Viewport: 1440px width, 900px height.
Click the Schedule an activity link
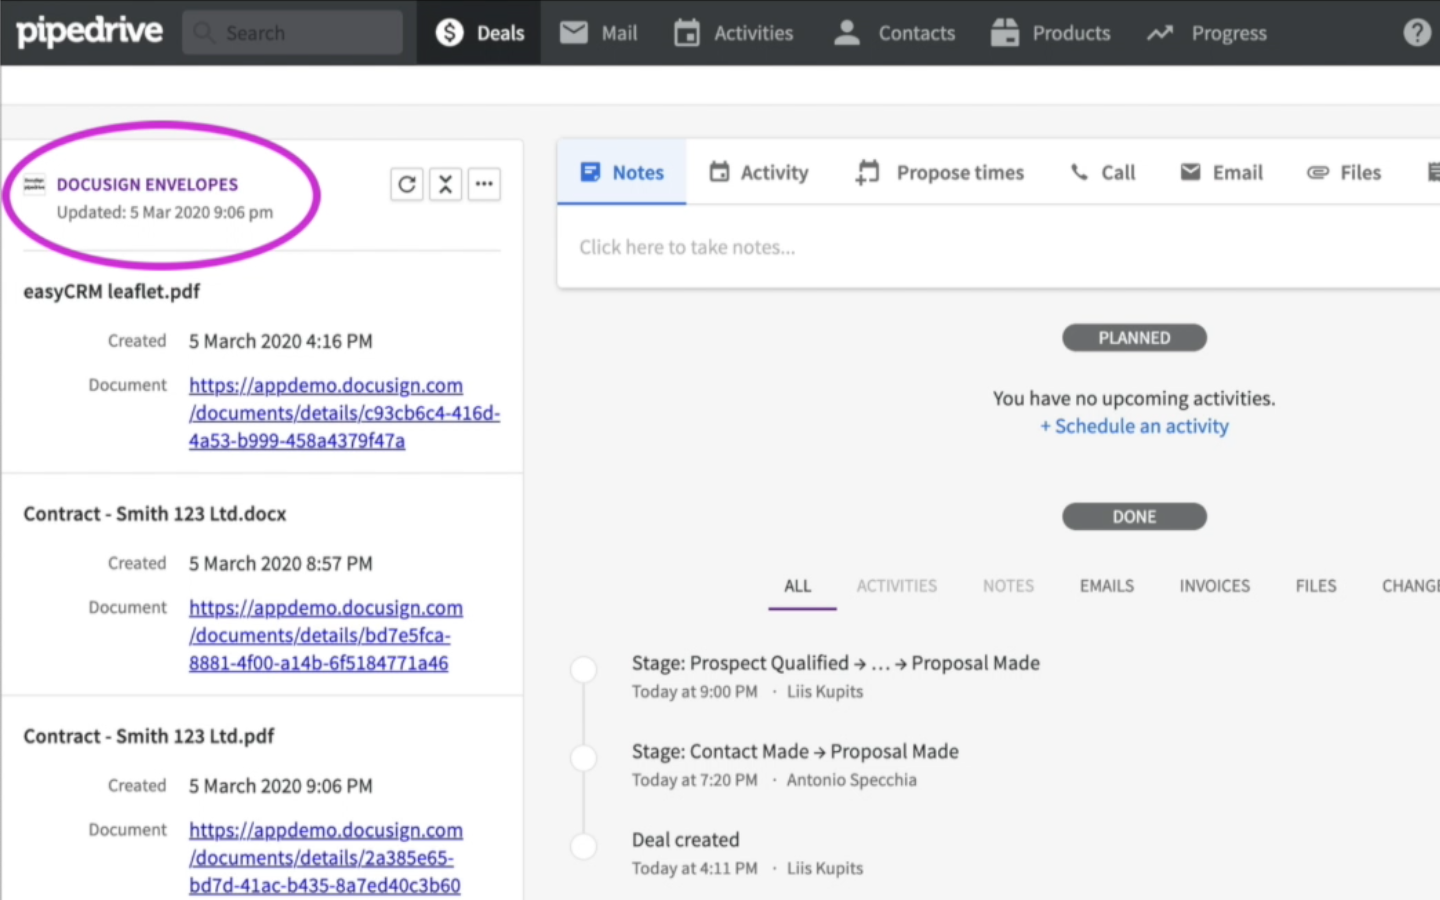(1134, 426)
